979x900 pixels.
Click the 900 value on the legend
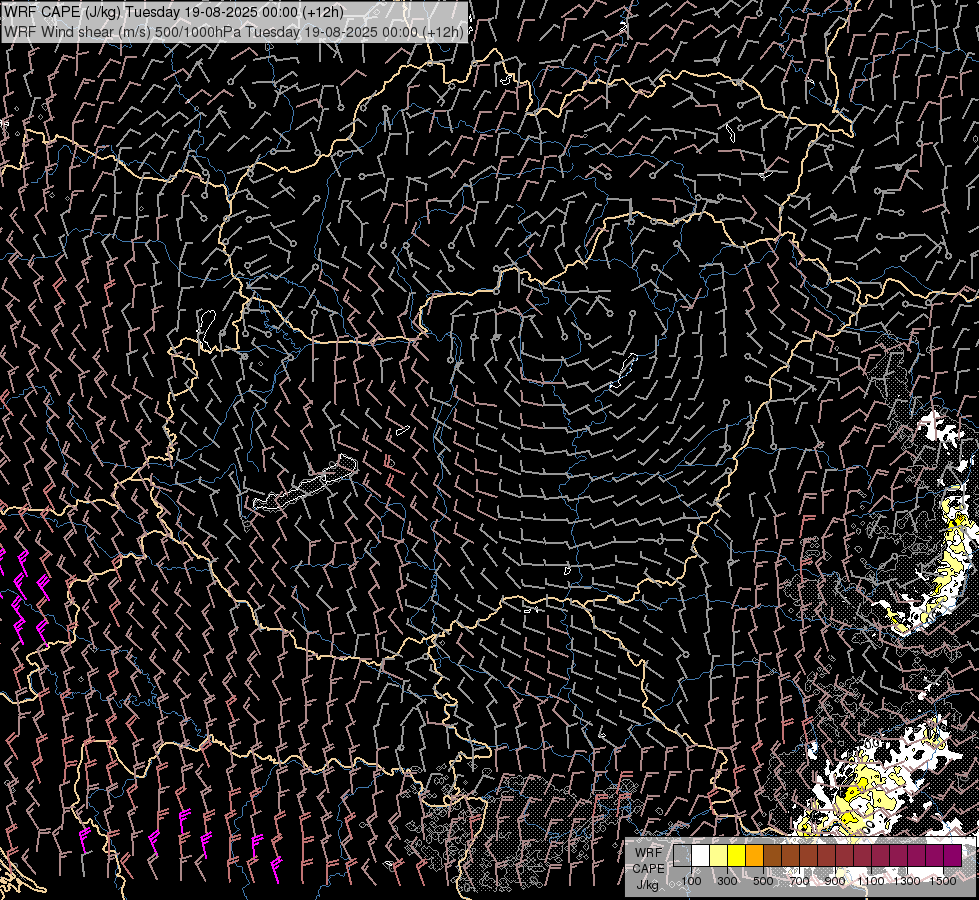[835, 881]
